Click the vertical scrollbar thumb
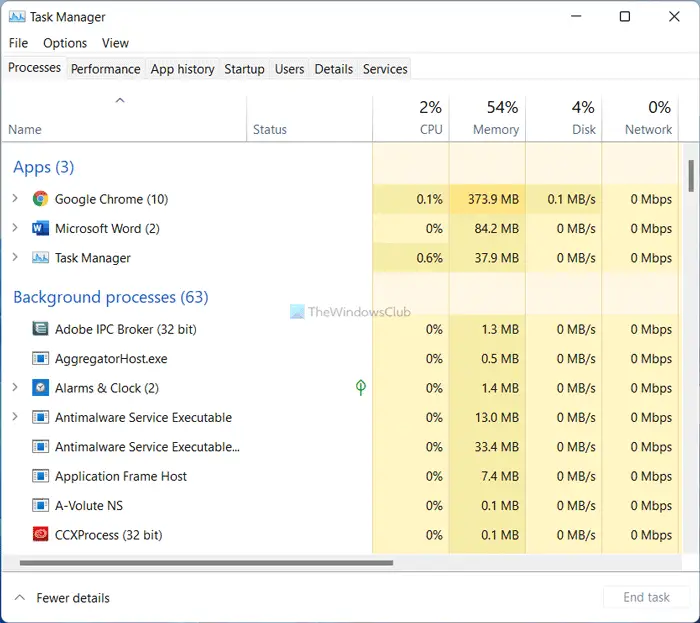This screenshot has height=623, width=700. click(691, 176)
